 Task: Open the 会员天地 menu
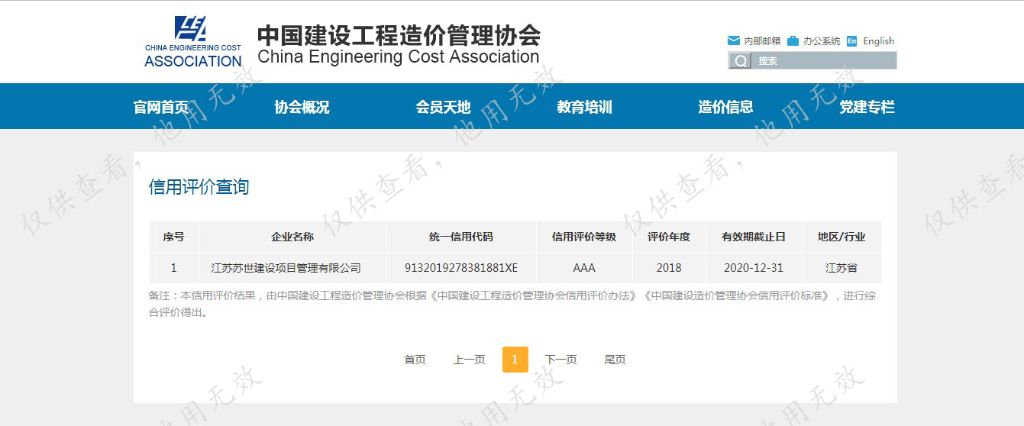[443, 106]
